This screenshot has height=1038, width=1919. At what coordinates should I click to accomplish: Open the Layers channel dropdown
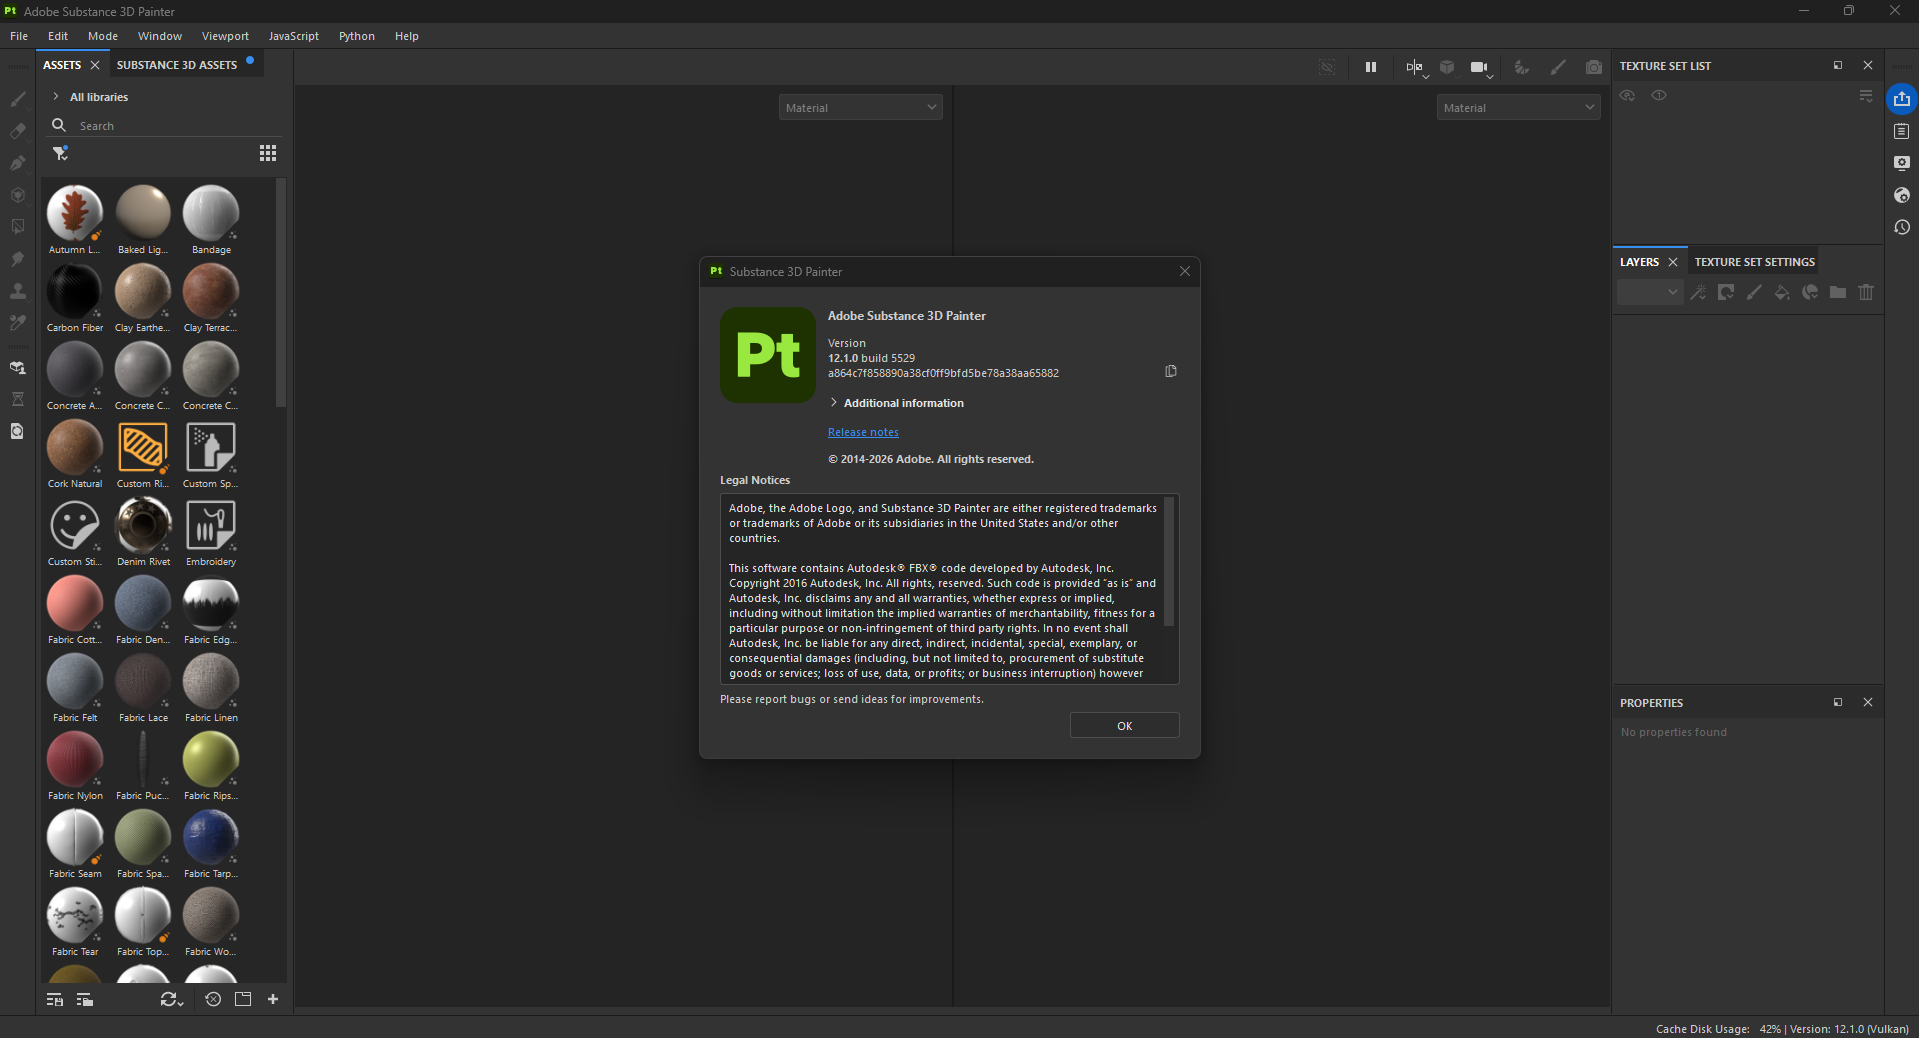[x=1649, y=292]
